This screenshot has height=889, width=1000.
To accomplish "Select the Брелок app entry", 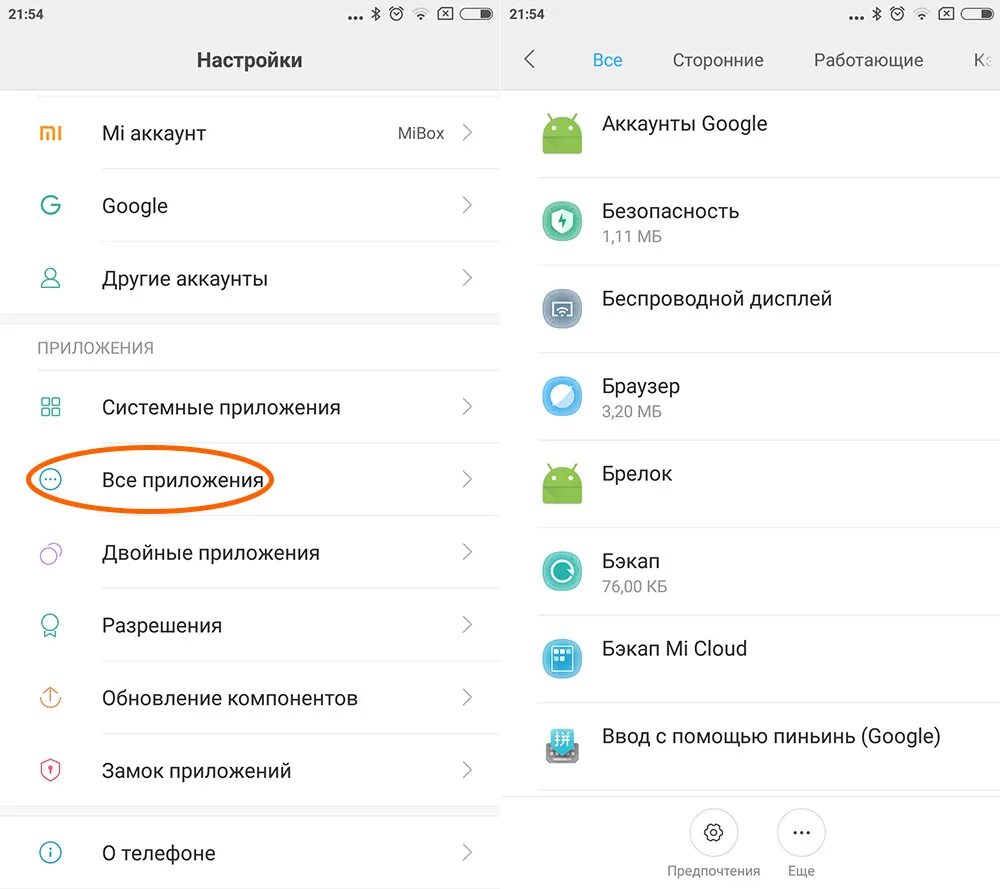I will 750,483.
